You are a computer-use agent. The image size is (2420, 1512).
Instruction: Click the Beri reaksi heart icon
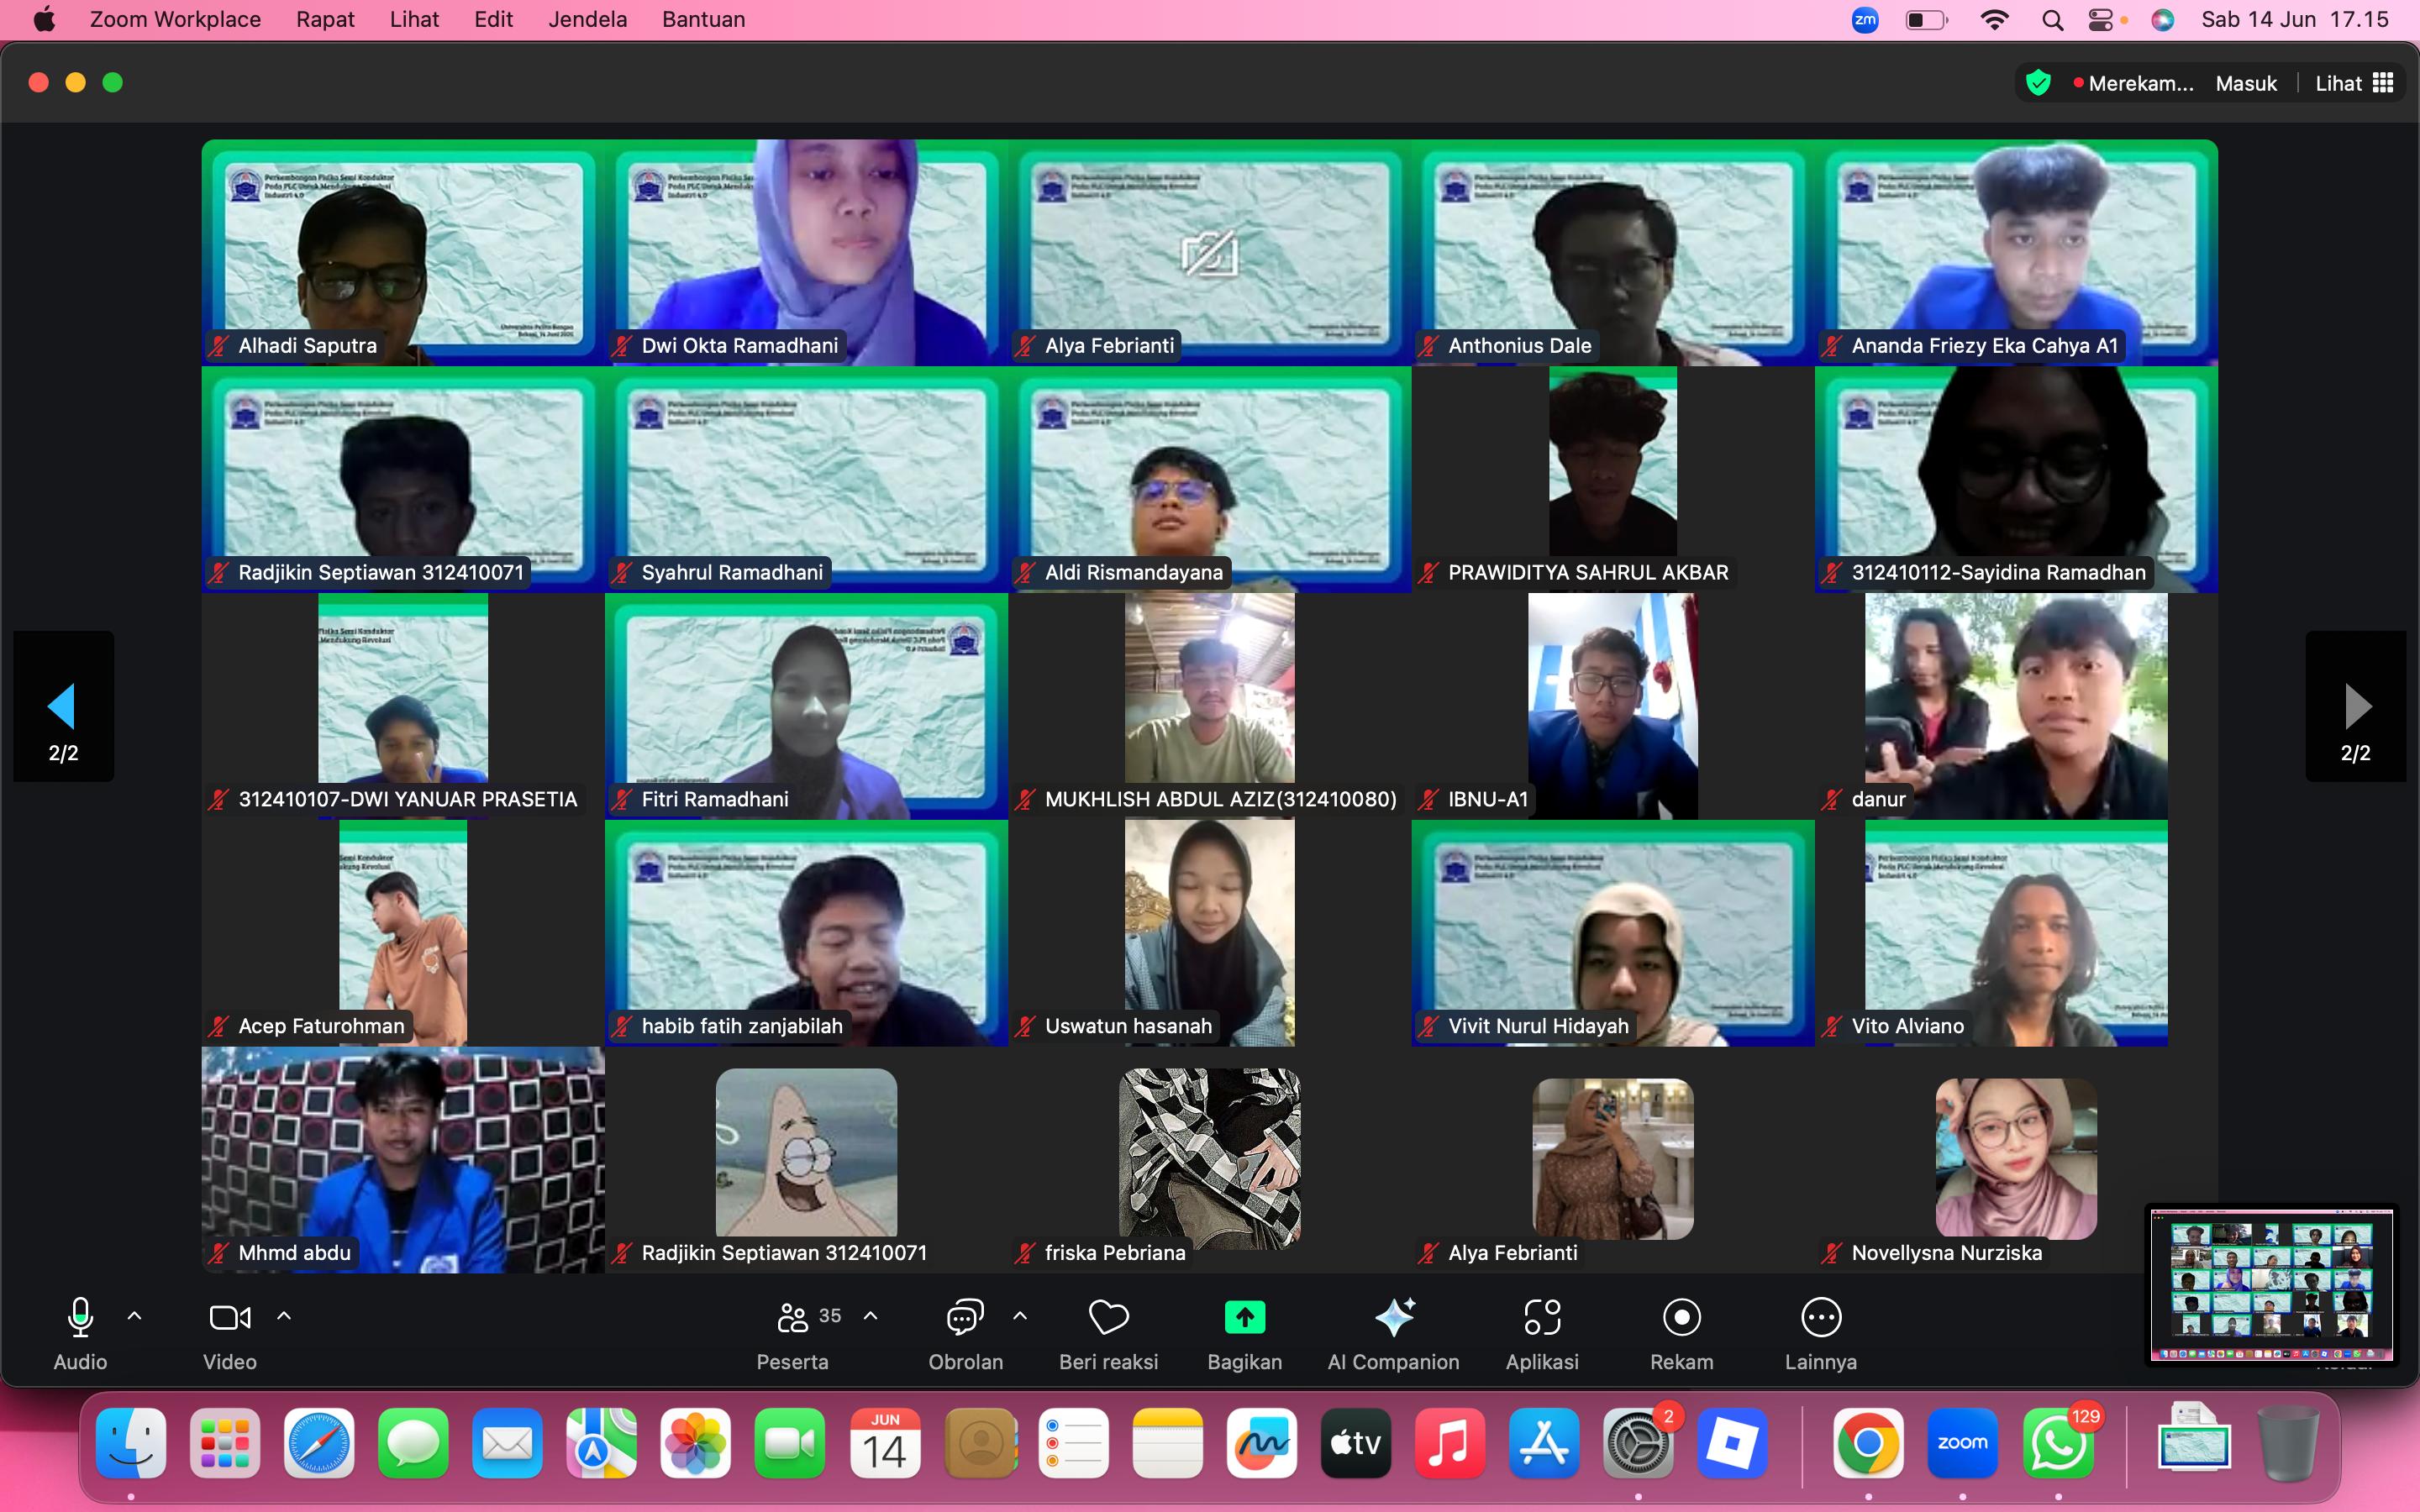1108,1319
